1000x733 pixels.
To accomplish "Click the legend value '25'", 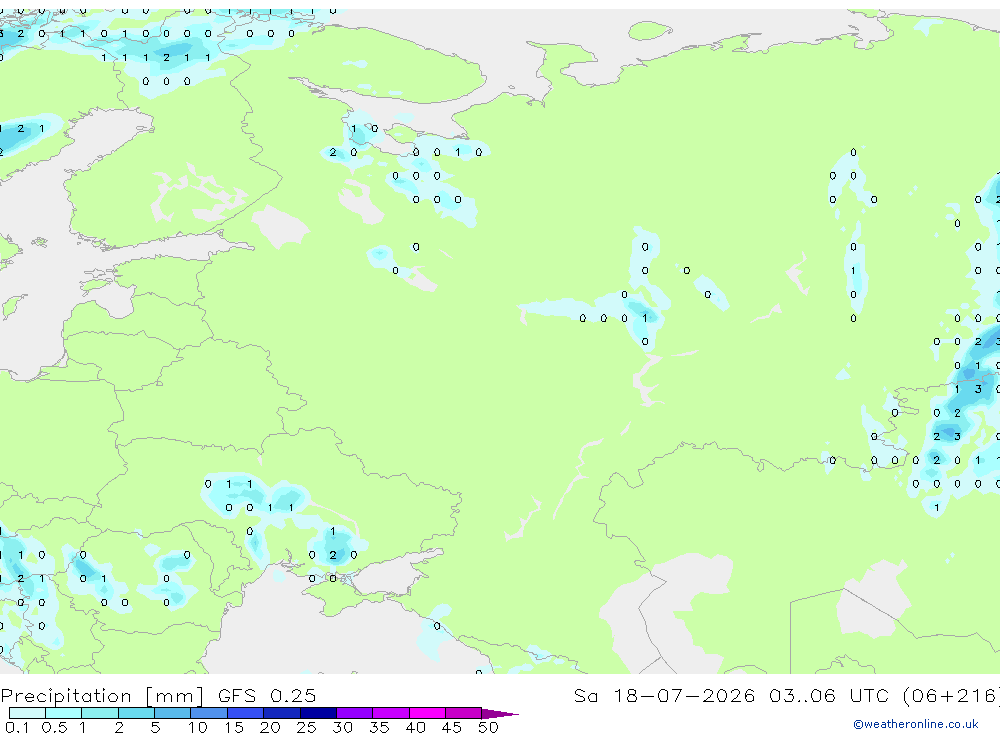I will tap(306, 727).
